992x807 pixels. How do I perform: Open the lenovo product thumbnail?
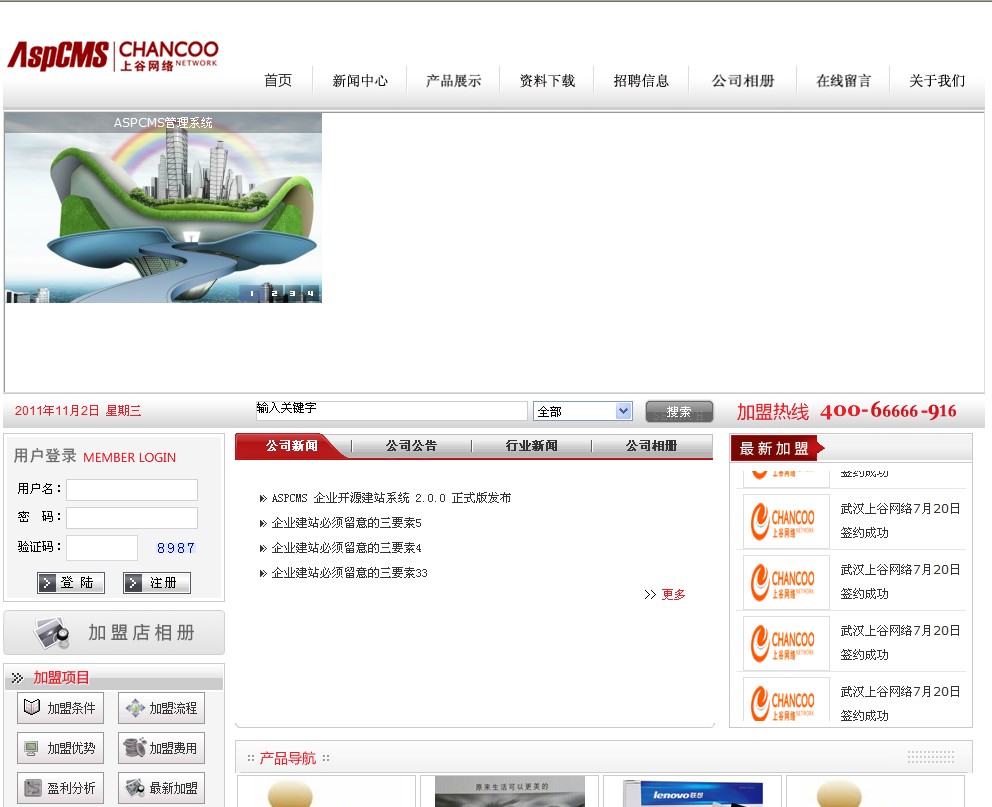pos(693,792)
